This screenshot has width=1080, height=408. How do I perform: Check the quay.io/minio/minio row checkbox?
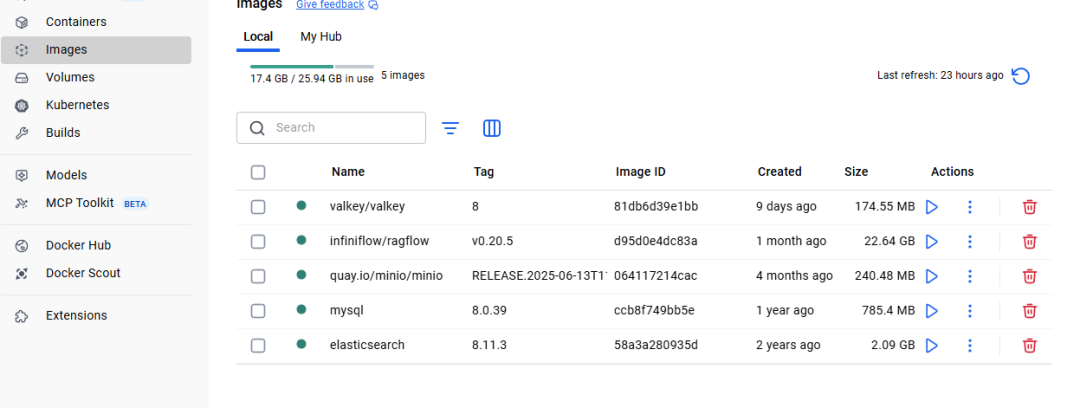pyautogui.click(x=258, y=276)
